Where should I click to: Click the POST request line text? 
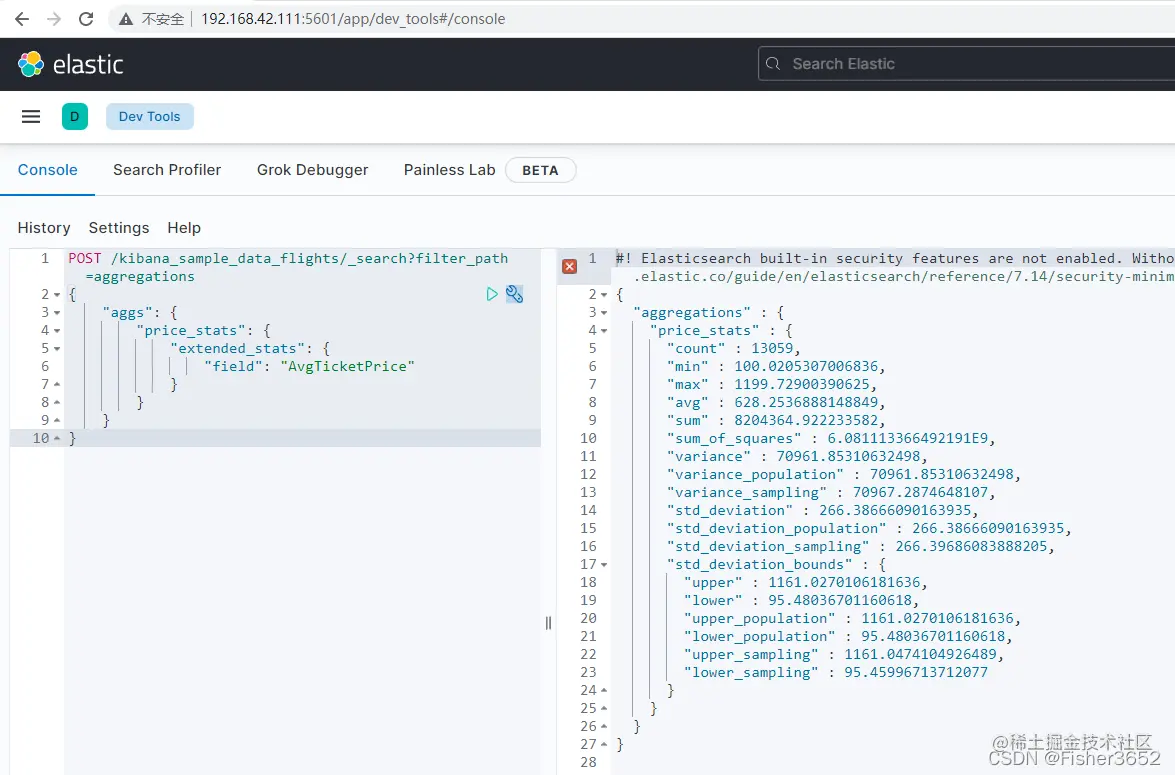pyautogui.click(x=289, y=259)
